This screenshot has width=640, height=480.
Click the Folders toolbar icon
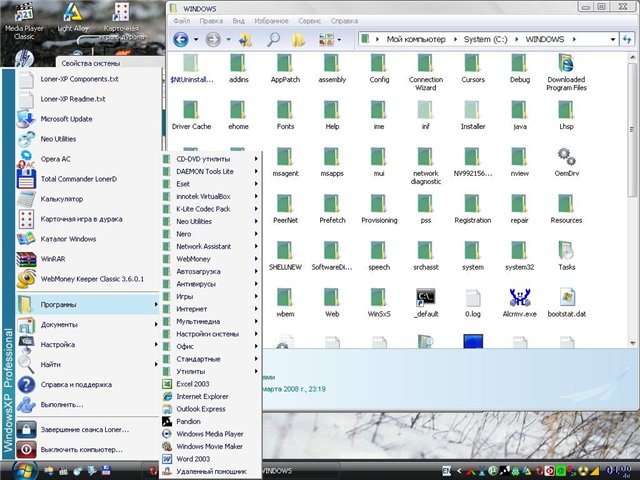(x=298, y=40)
